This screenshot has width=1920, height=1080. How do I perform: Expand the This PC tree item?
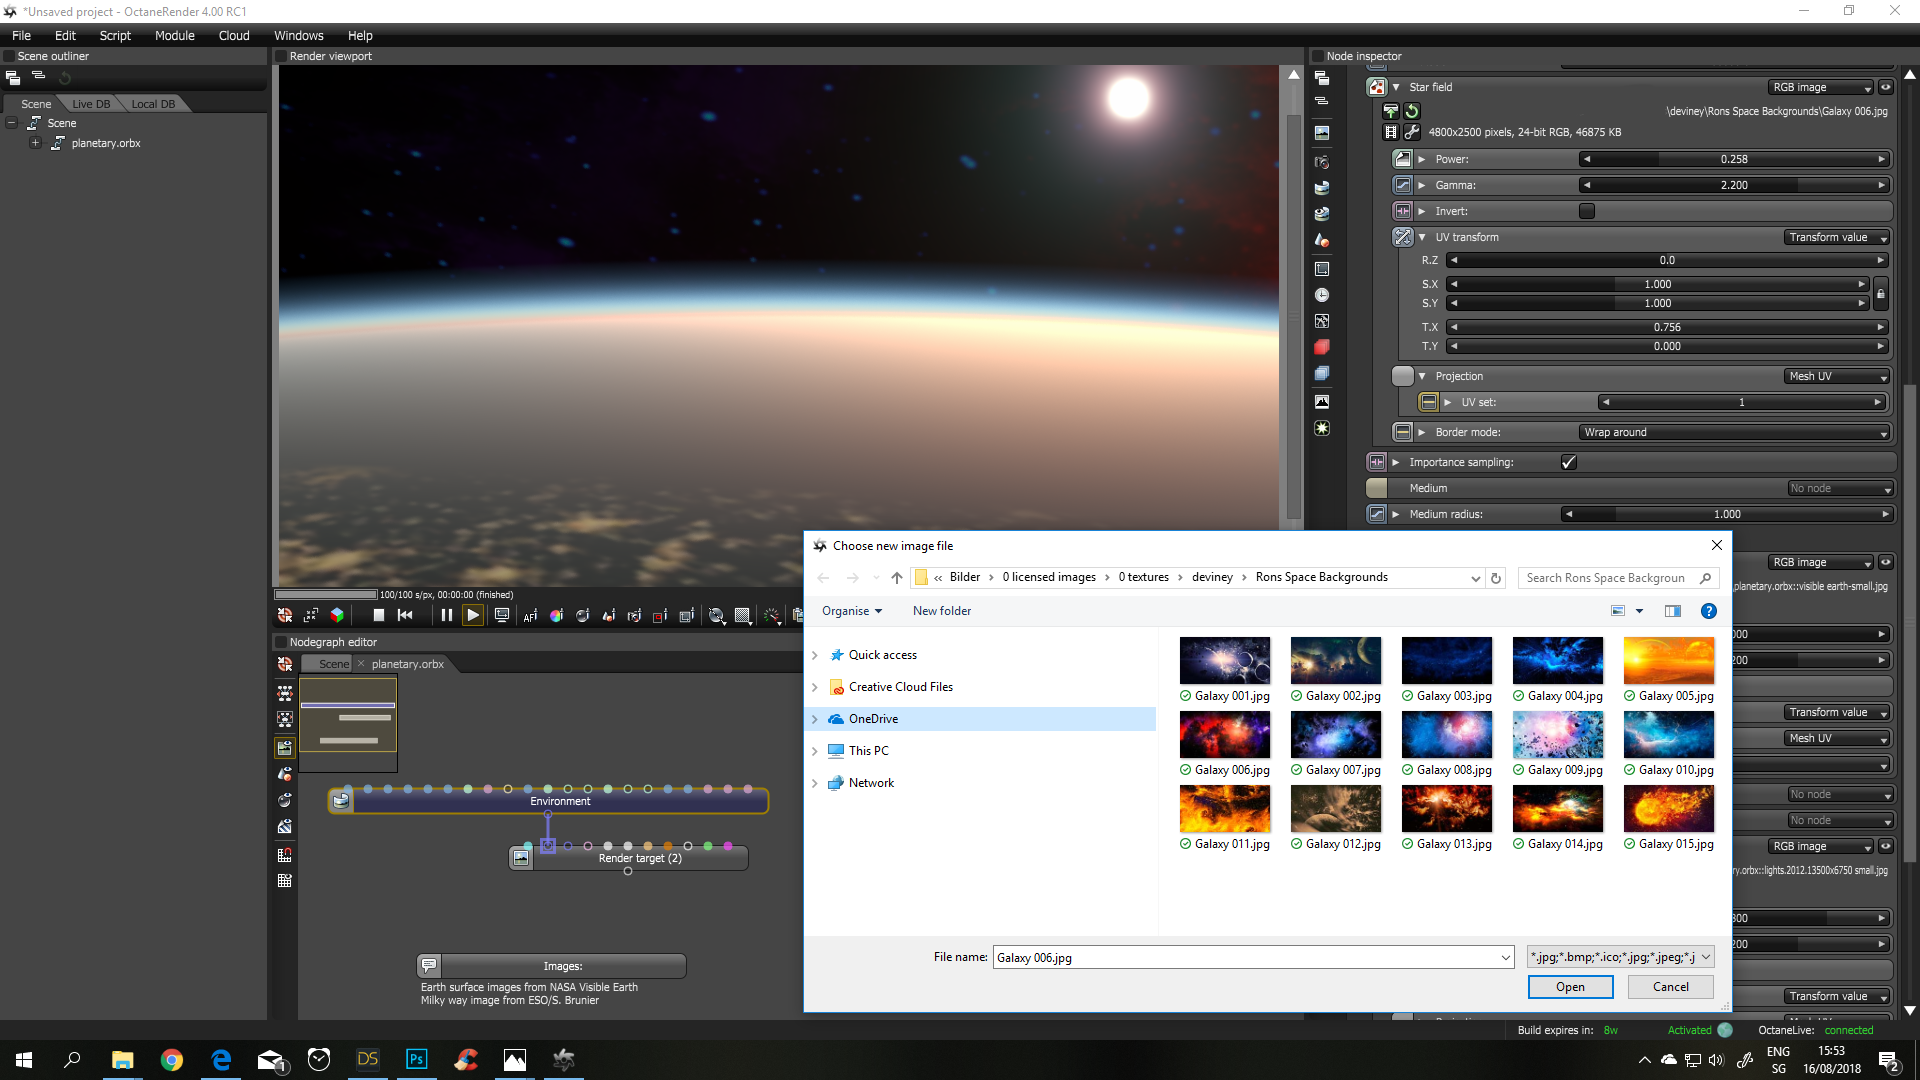815,751
